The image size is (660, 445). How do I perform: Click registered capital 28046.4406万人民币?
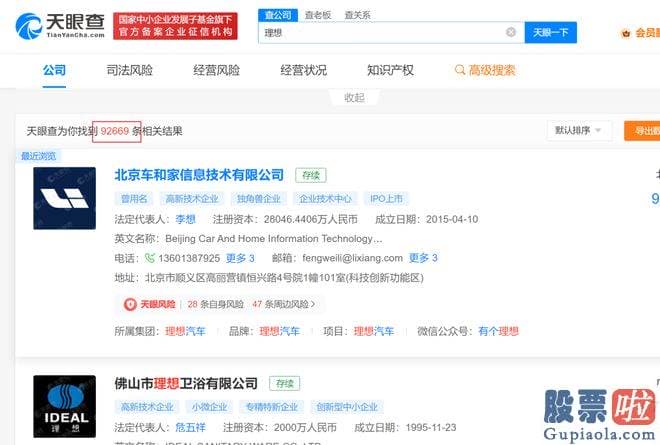311,219
